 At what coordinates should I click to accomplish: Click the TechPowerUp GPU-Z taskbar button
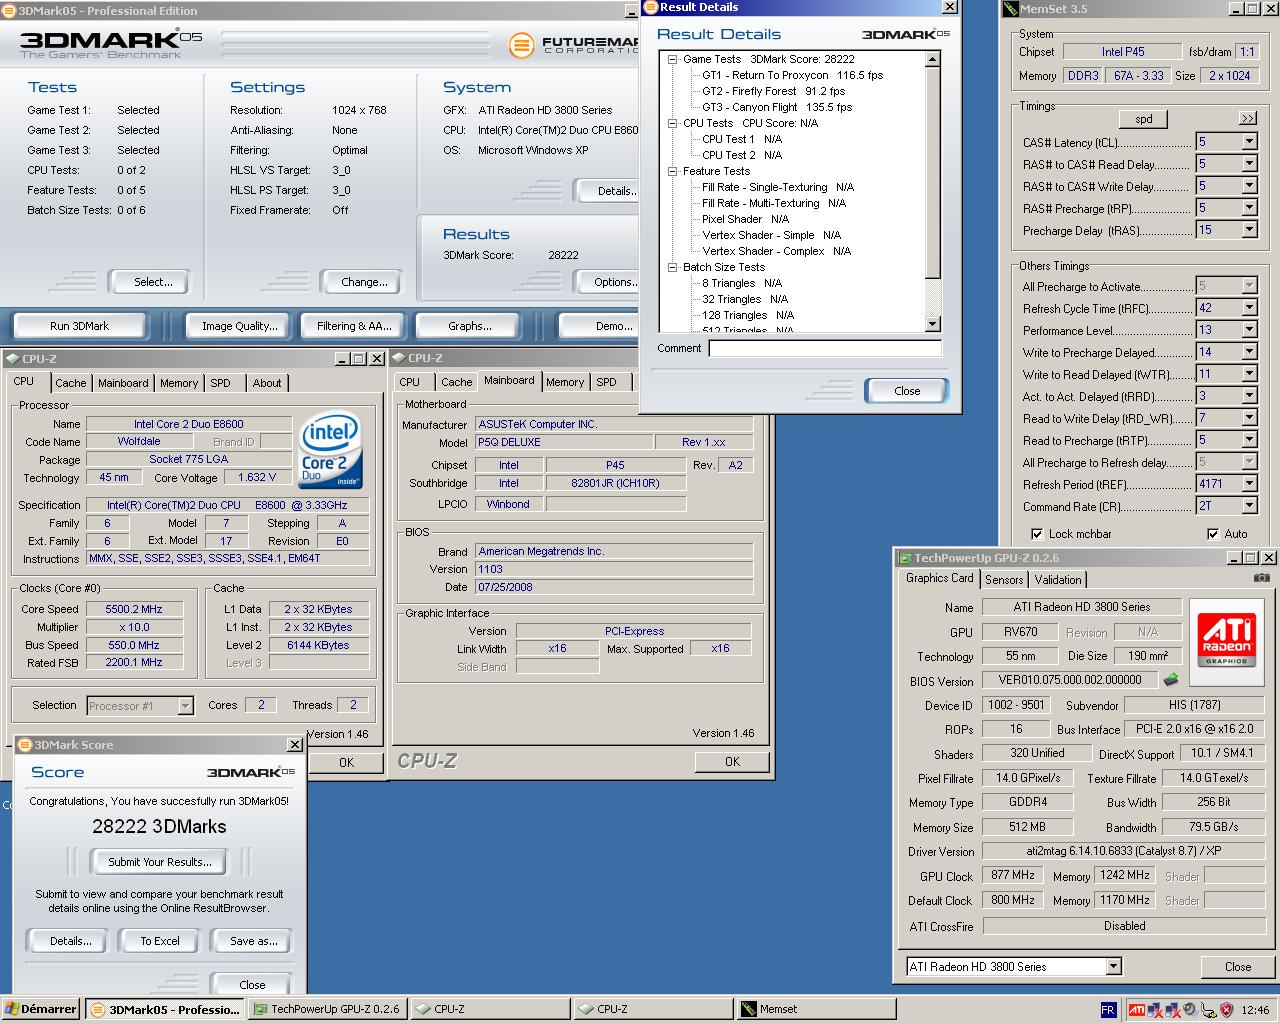coord(327,1009)
